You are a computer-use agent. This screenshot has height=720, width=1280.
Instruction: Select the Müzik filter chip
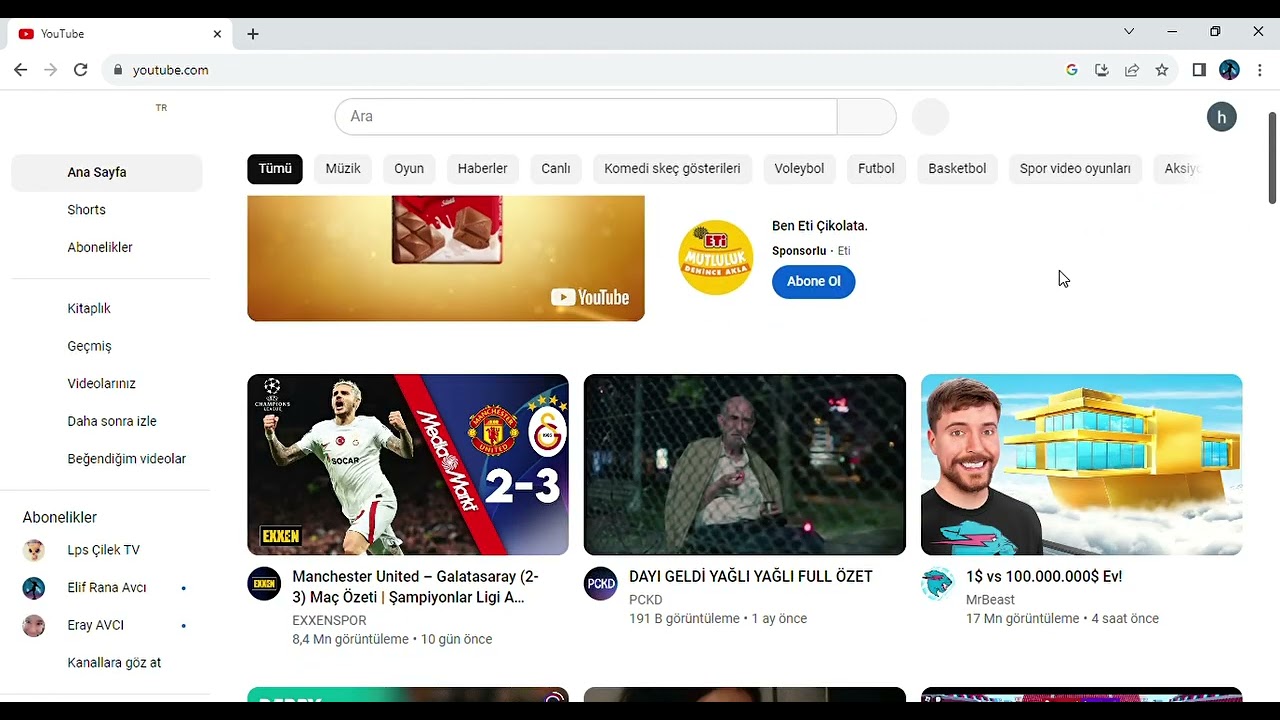click(x=343, y=169)
